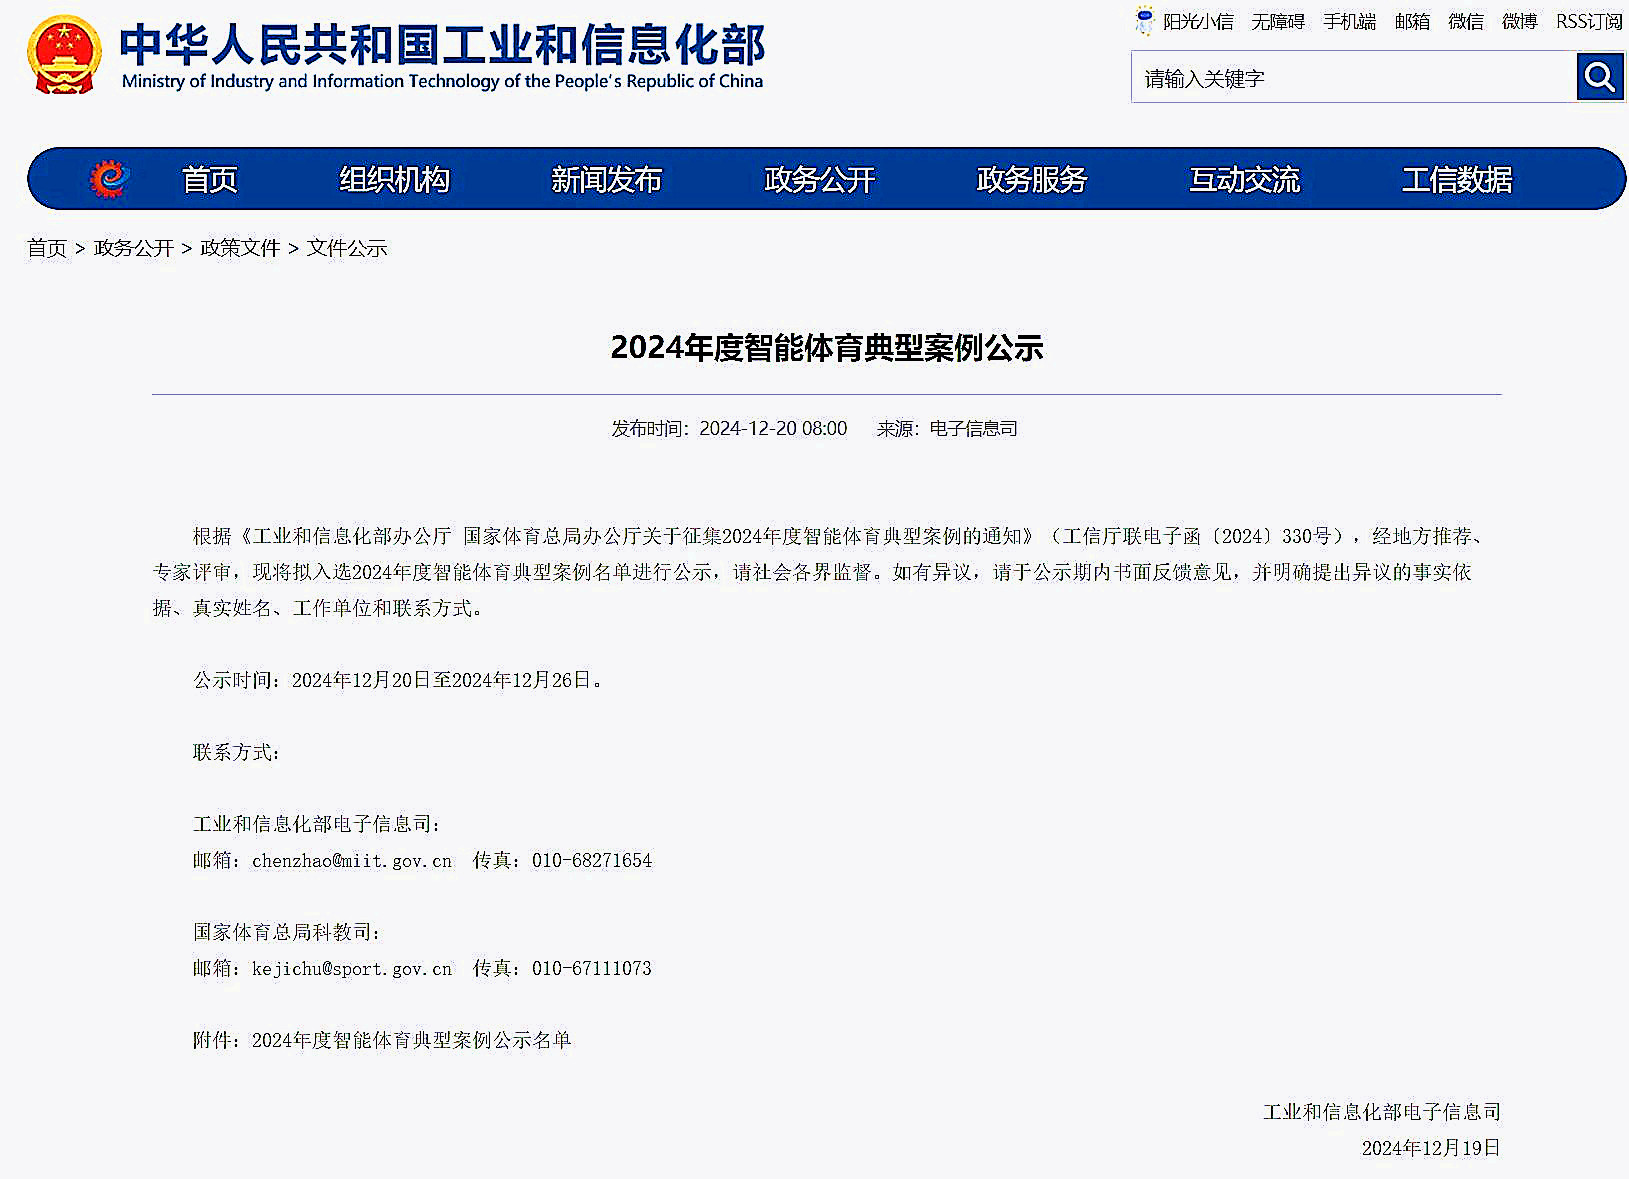Screen dimensions: 1629x1179
Task: Subscribe via the RSS订阅 link
Action: (1589, 21)
